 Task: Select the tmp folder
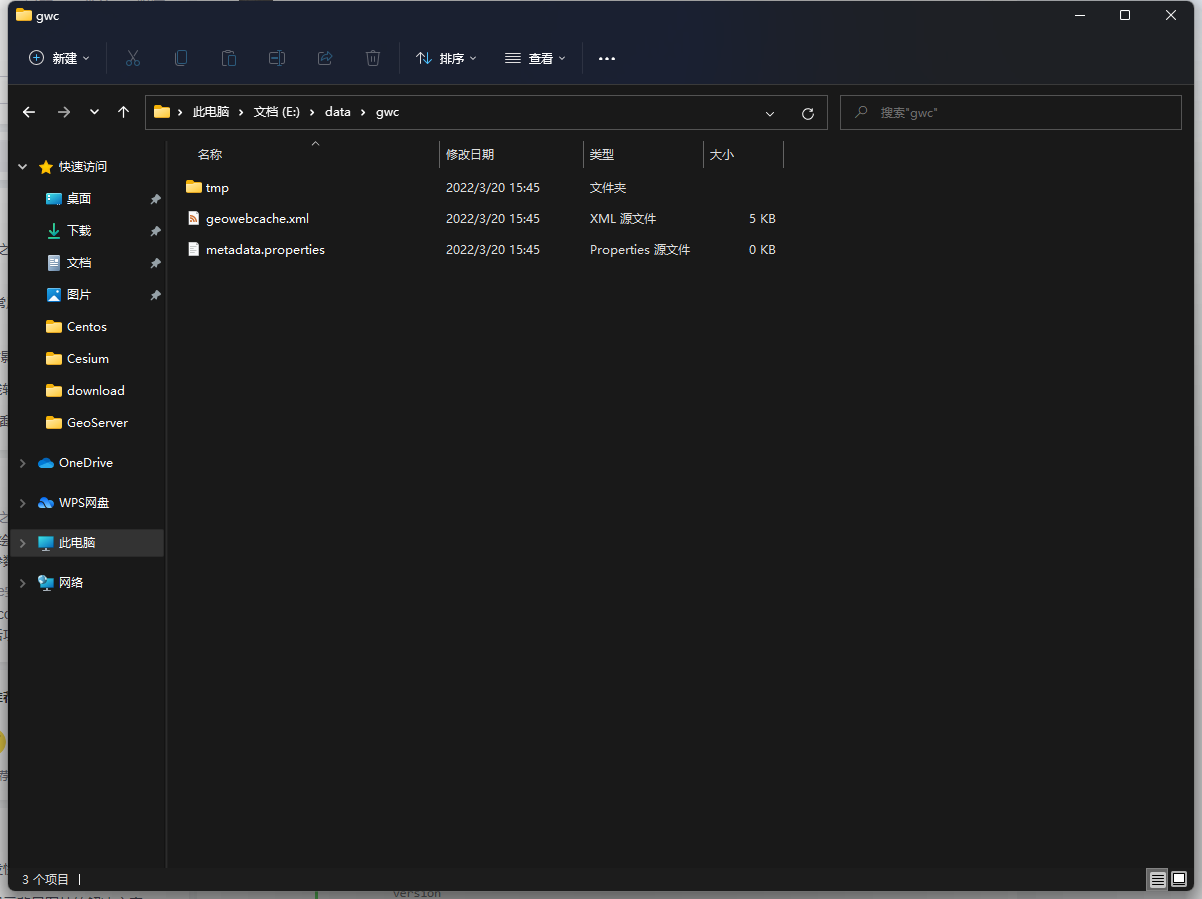tap(217, 187)
